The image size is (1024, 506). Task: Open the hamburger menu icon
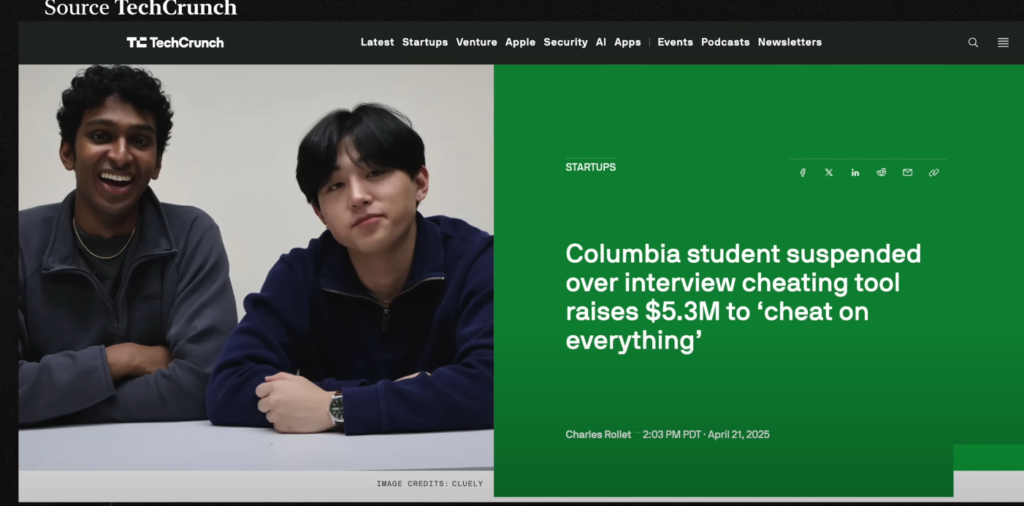tap(1003, 42)
